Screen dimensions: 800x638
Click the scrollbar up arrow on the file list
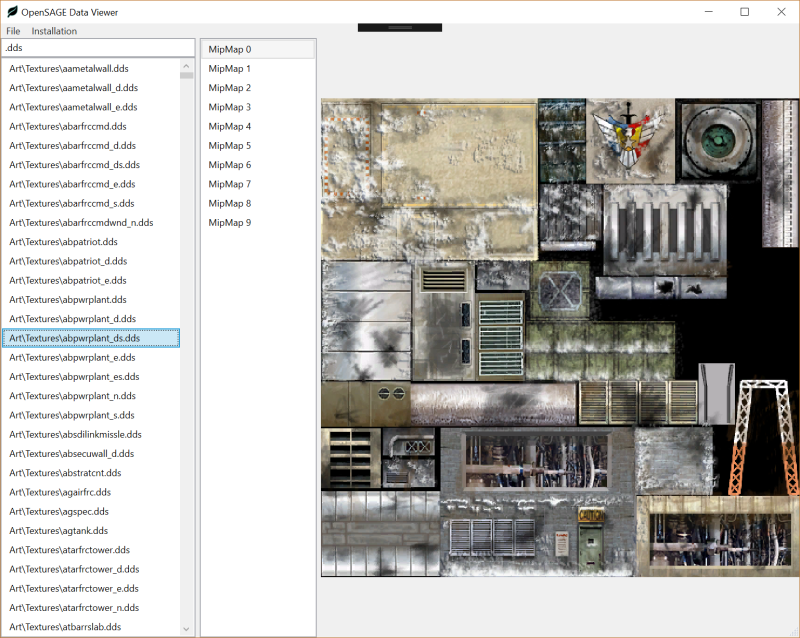tap(187, 68)
